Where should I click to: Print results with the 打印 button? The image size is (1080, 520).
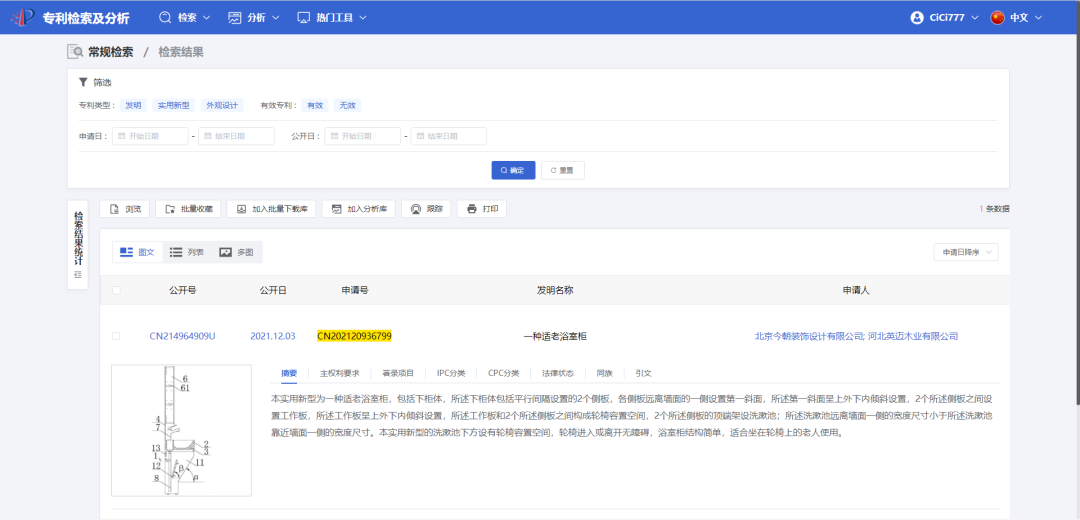click(x=481, y=209)
